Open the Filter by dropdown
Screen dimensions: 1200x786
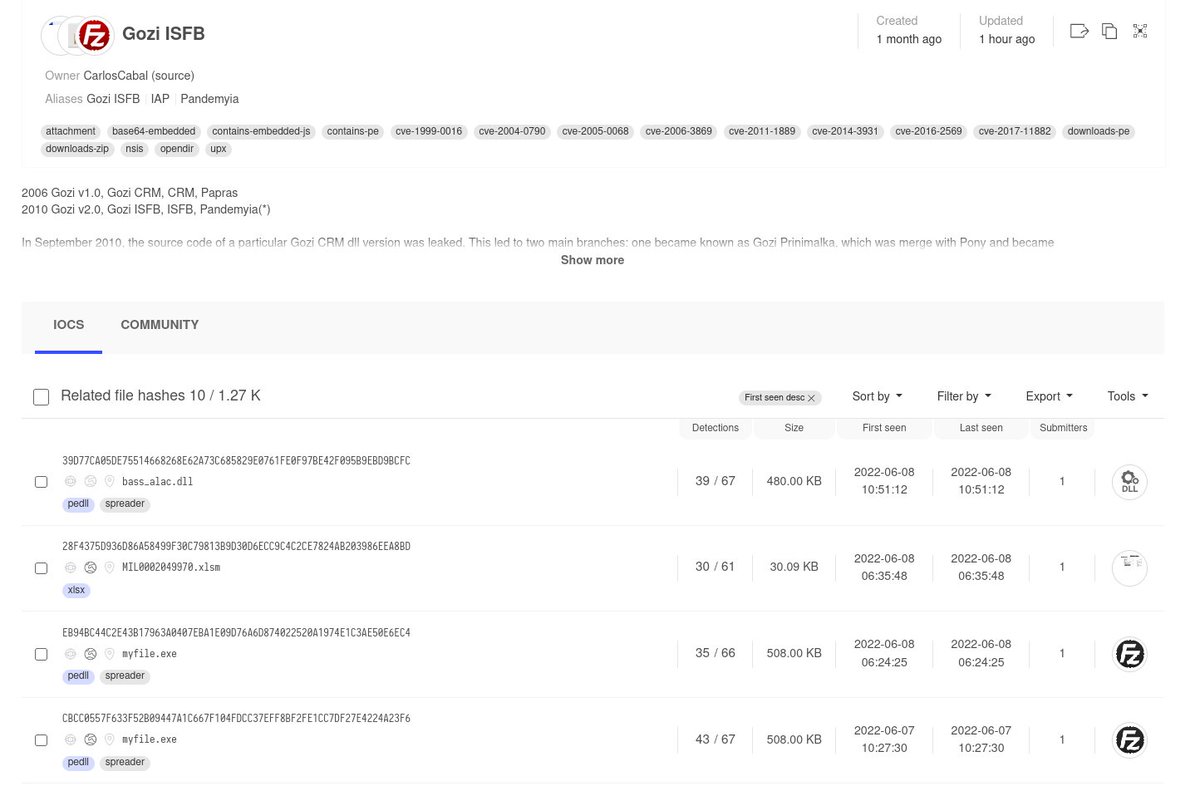pos(964,396)
